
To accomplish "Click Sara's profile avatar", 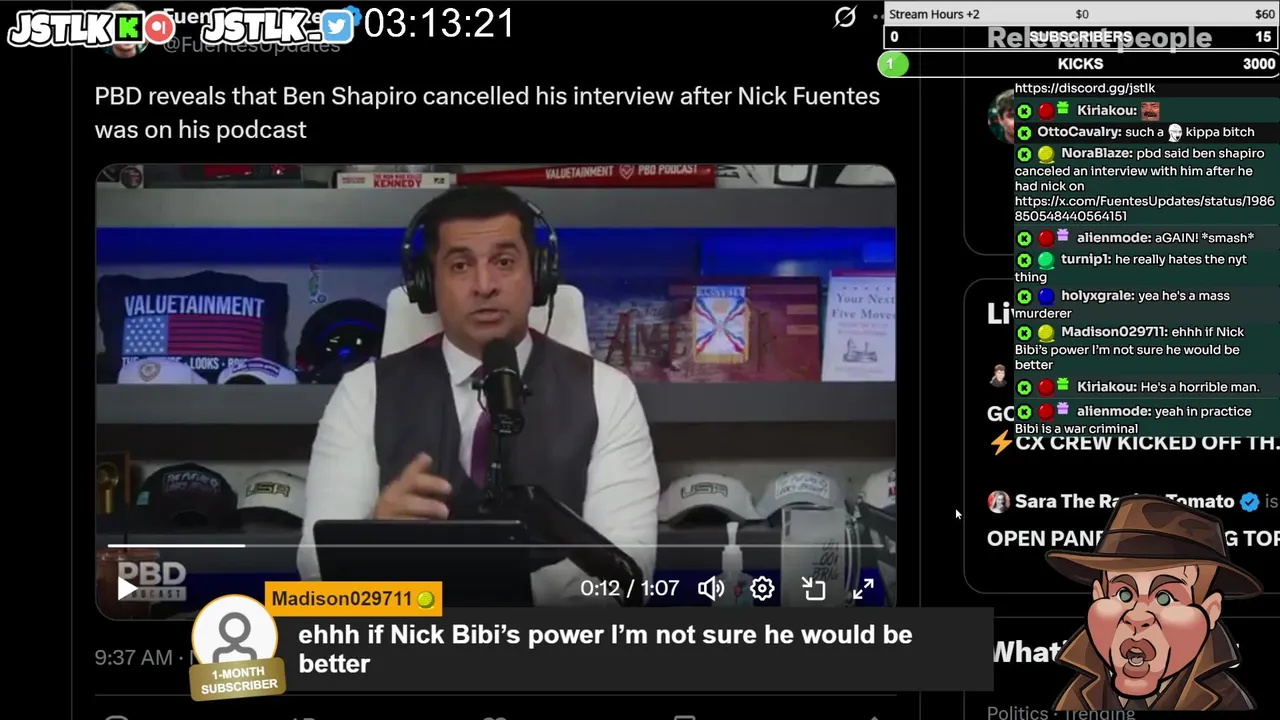I will 998,502.
